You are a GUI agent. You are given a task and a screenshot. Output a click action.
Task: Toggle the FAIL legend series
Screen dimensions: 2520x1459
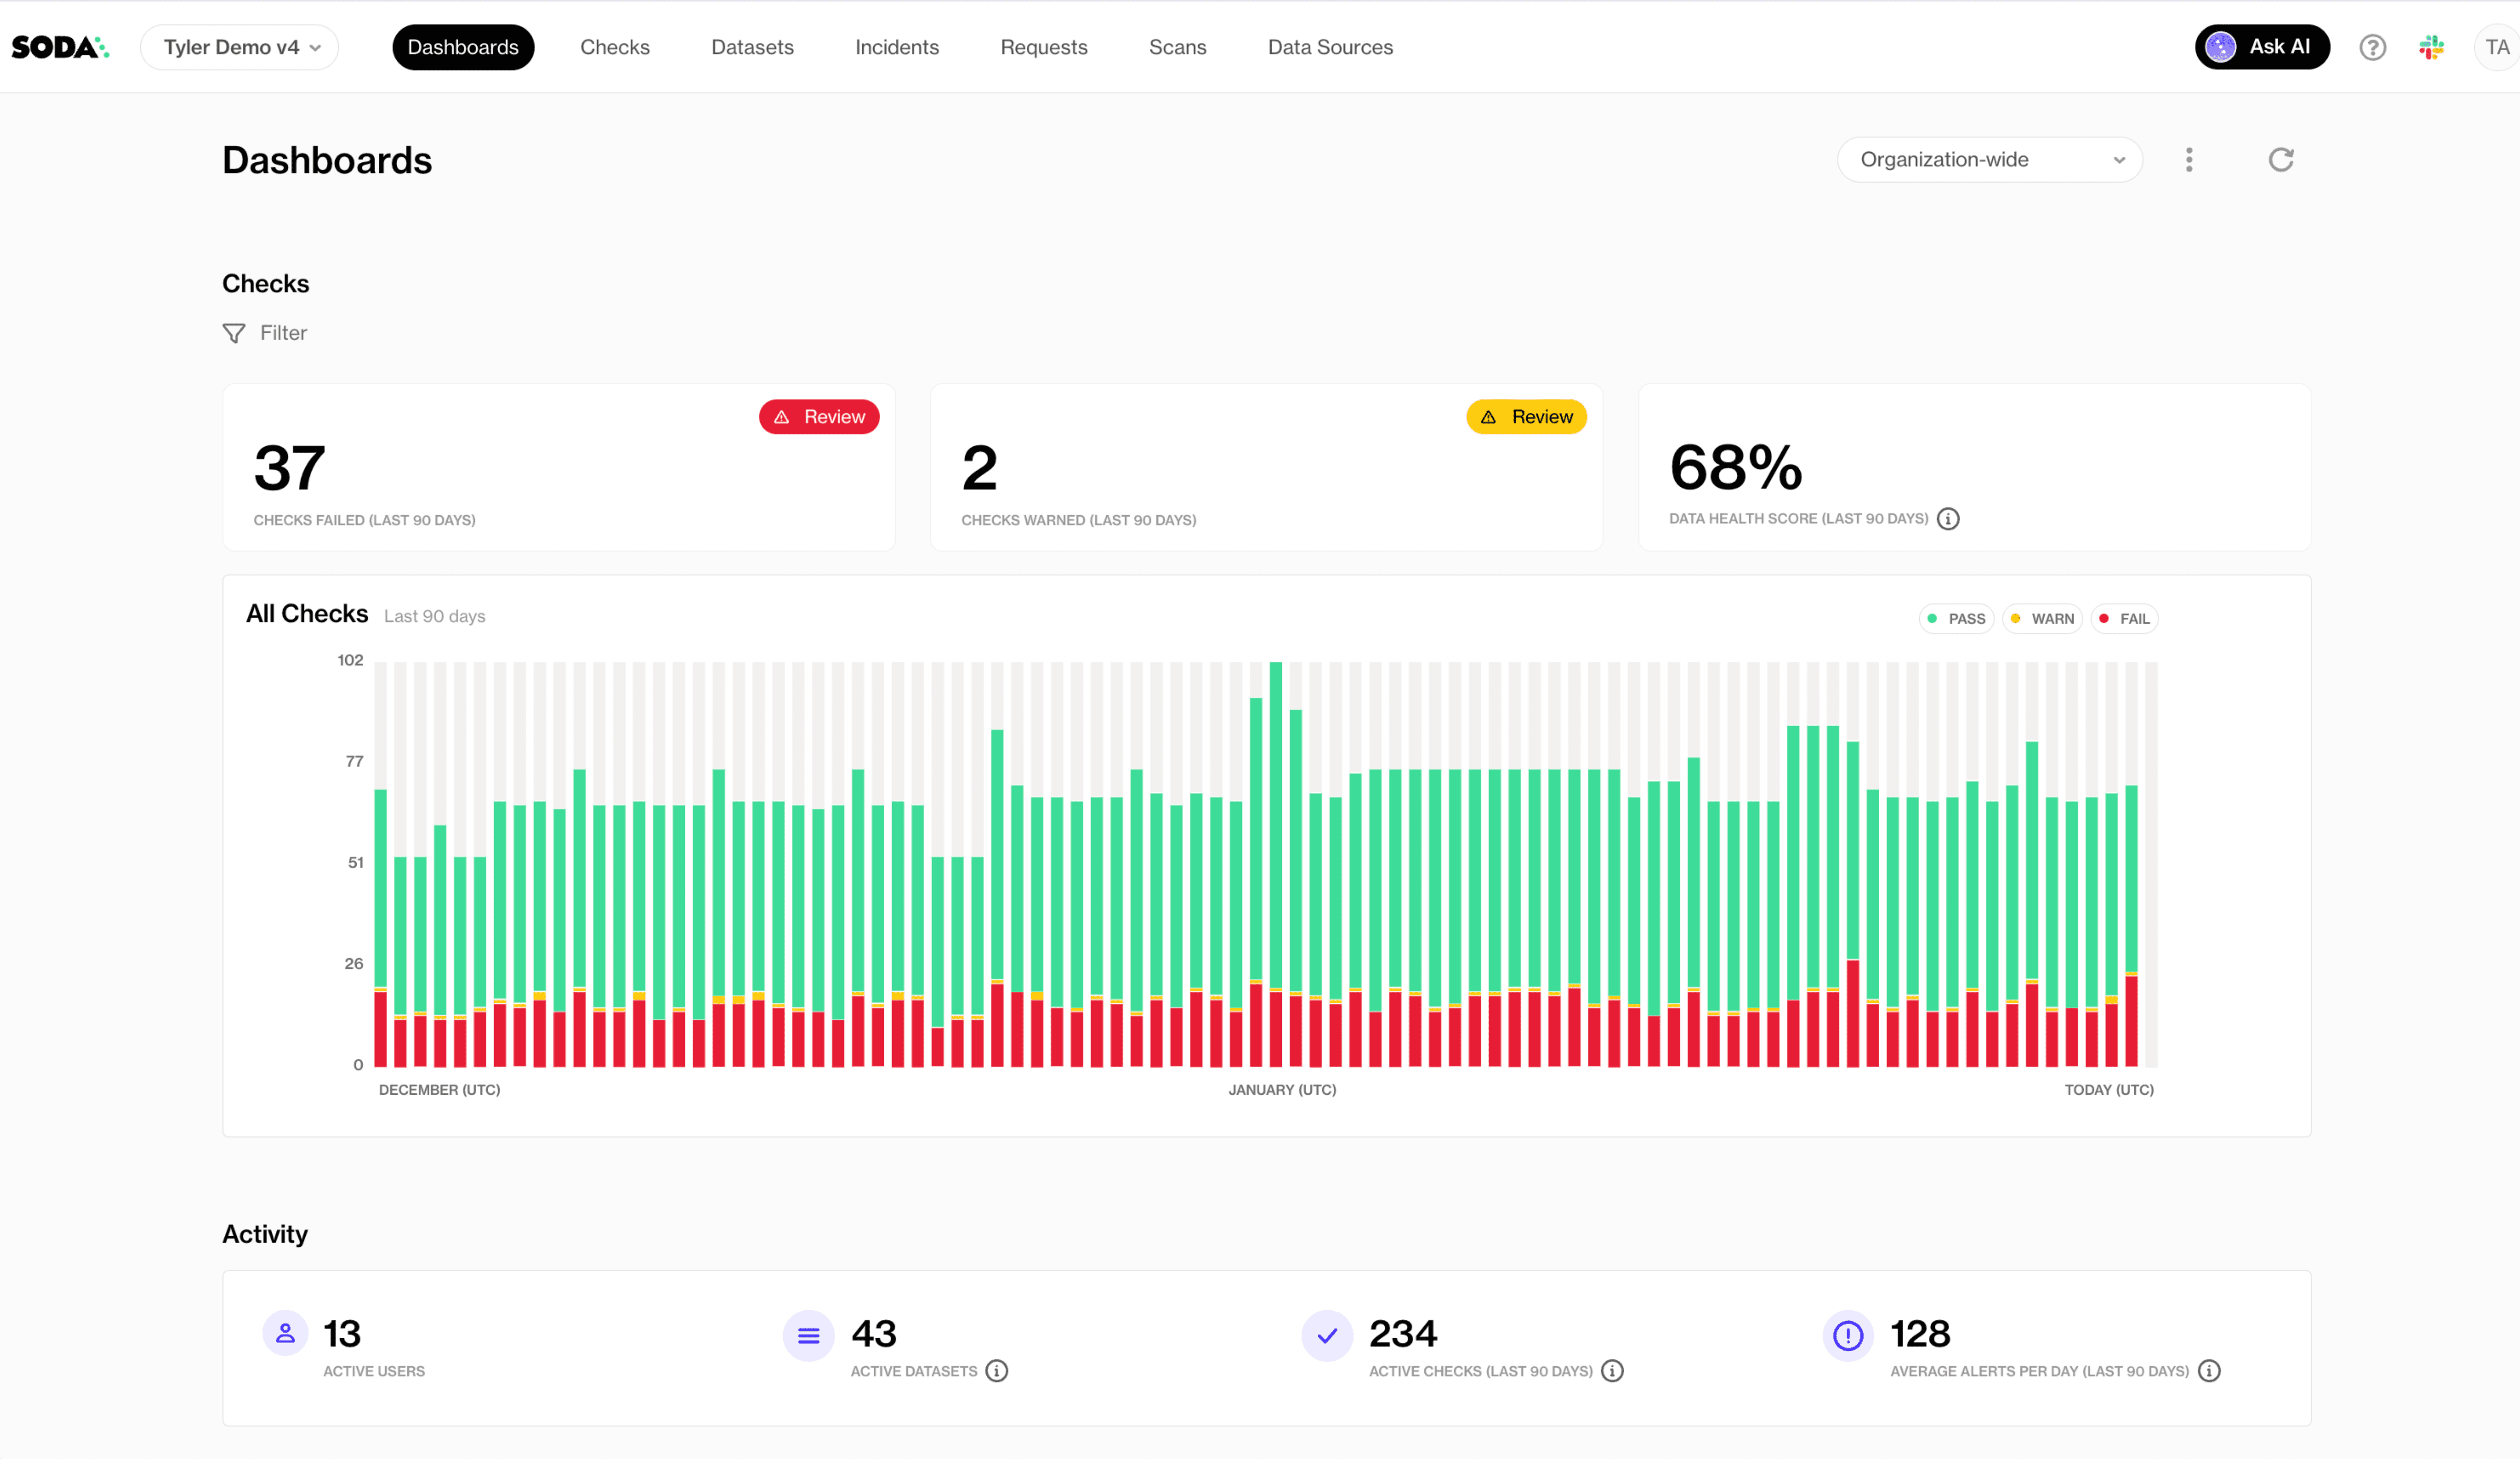2124,619
